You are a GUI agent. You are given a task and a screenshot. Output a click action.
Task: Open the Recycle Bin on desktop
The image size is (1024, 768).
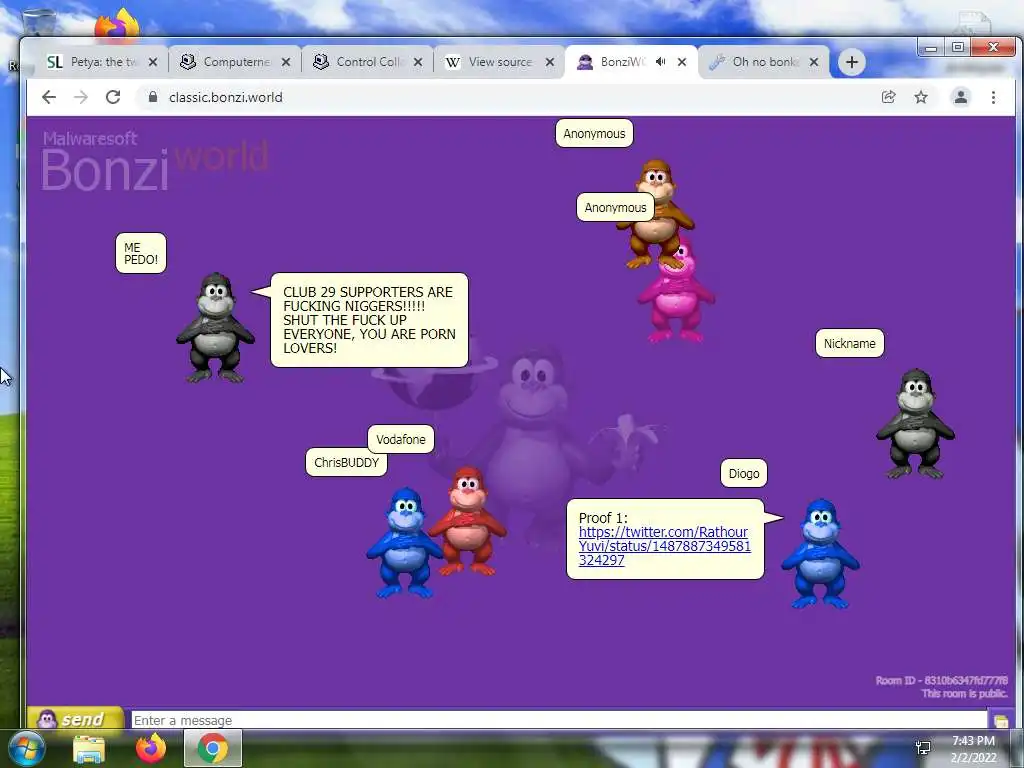(39, 23)
